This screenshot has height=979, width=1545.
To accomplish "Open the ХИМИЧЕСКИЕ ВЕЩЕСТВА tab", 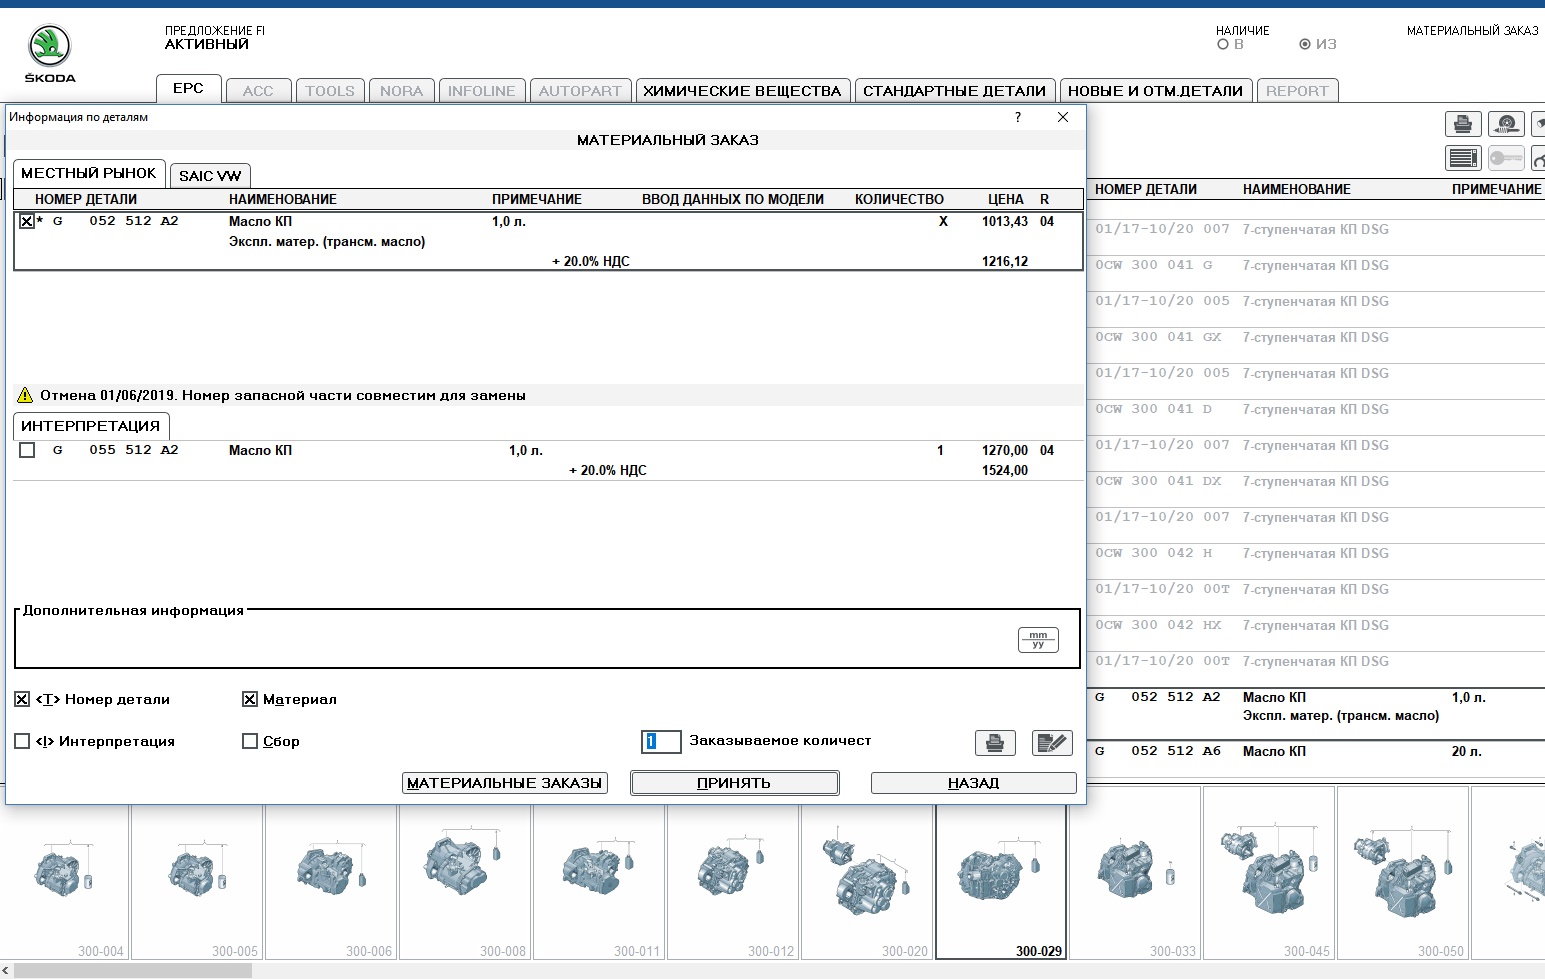I will coord(742,91).
